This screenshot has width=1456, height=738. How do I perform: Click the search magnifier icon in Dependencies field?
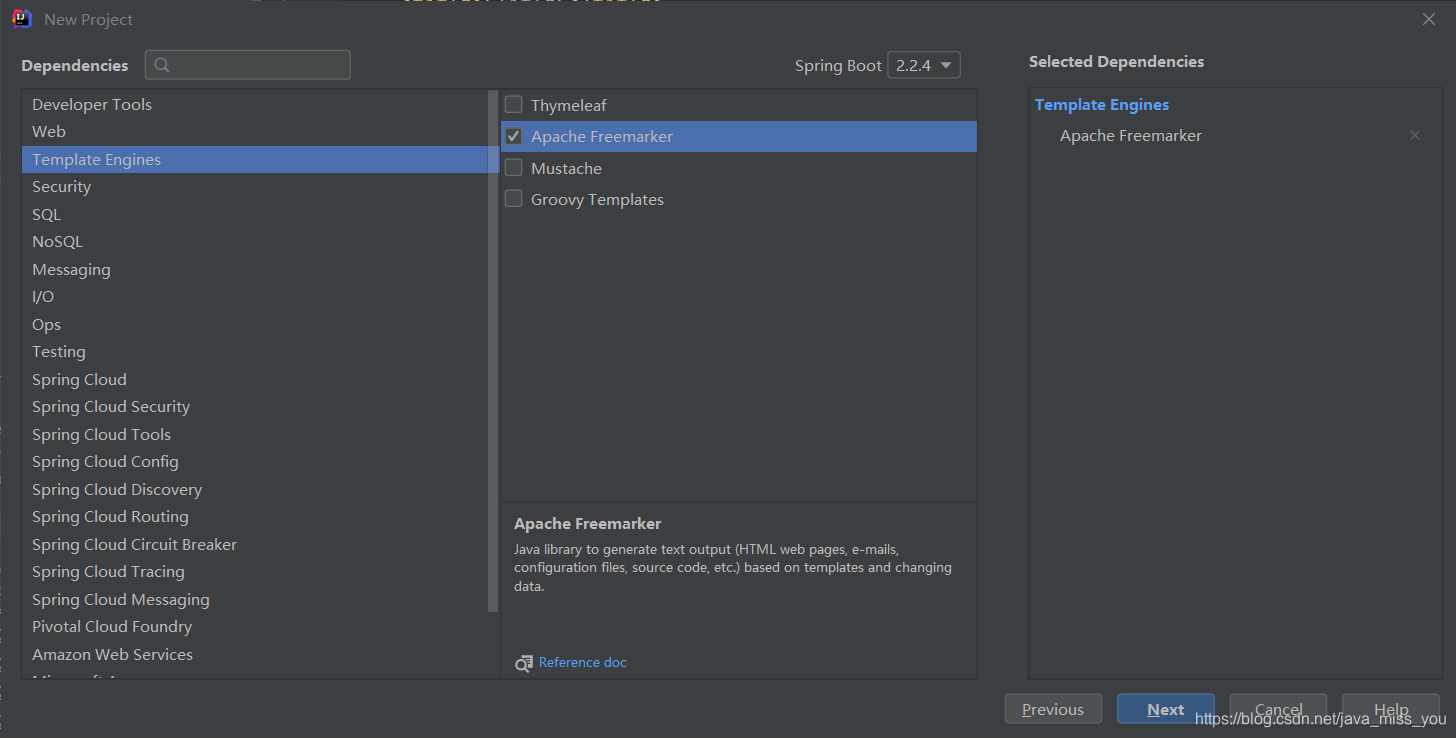click(x=162, y=65)
